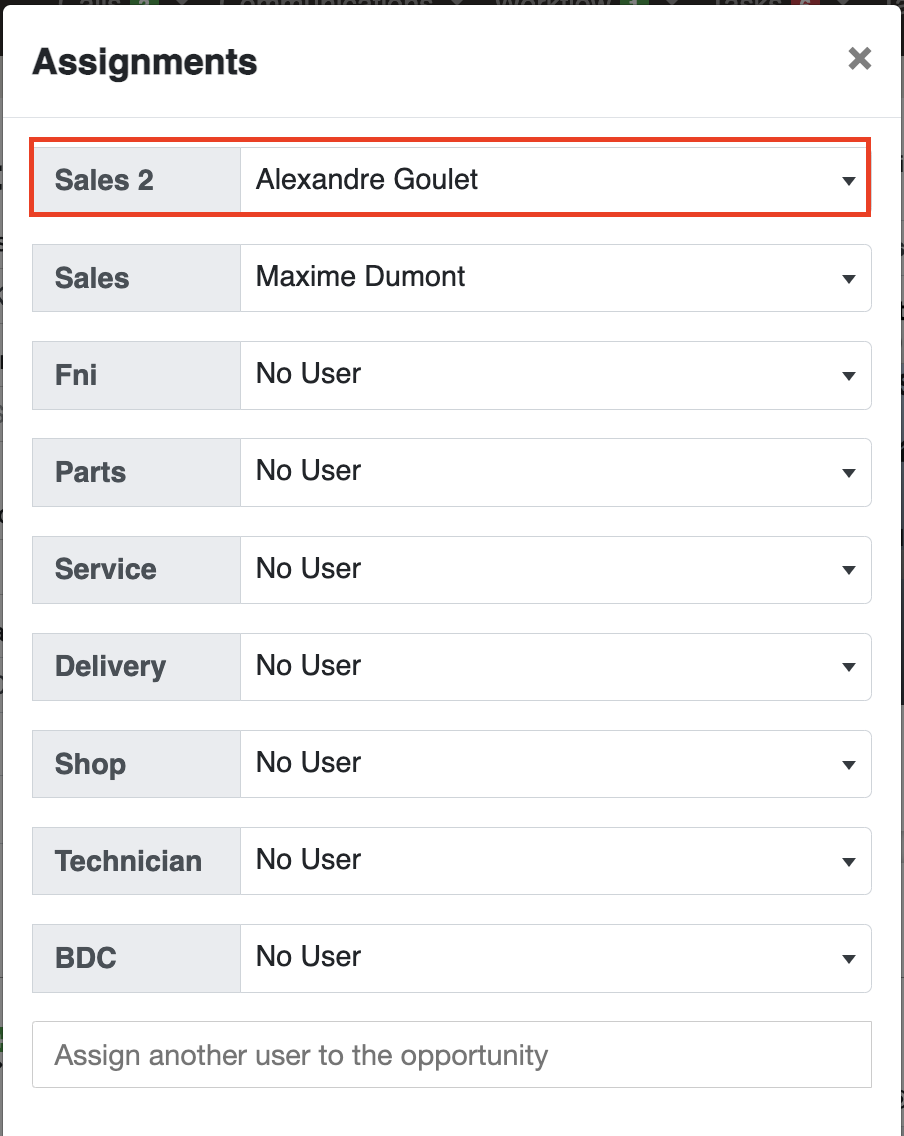
Task: Click the Assign another user input field
Action: pos(451,1055)
